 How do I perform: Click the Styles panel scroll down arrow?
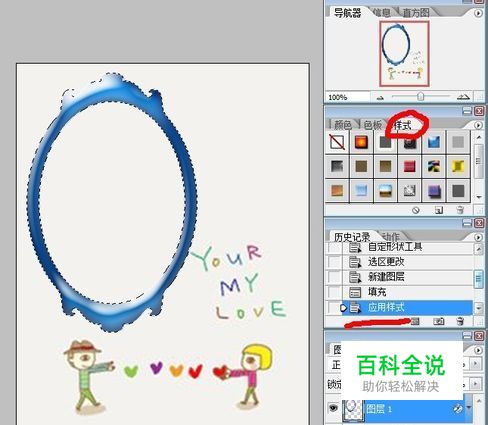479,197
